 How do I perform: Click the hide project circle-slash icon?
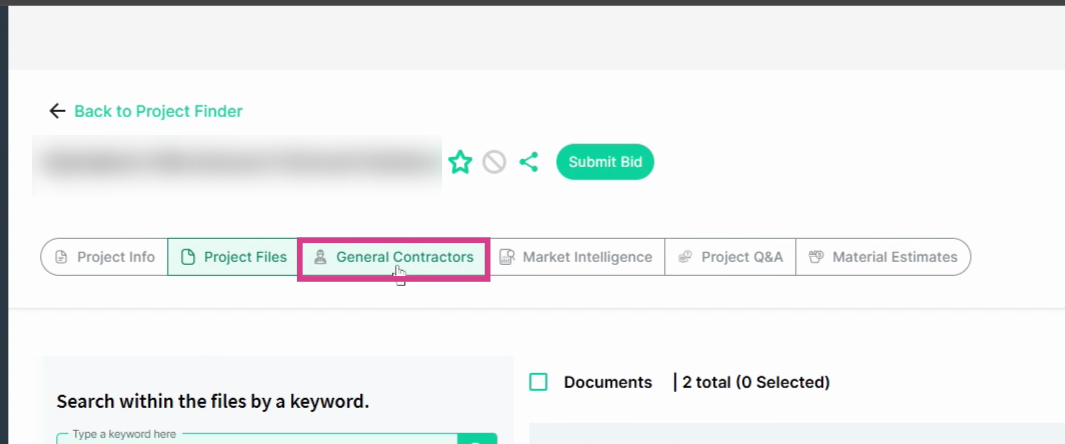pos(494,162)
